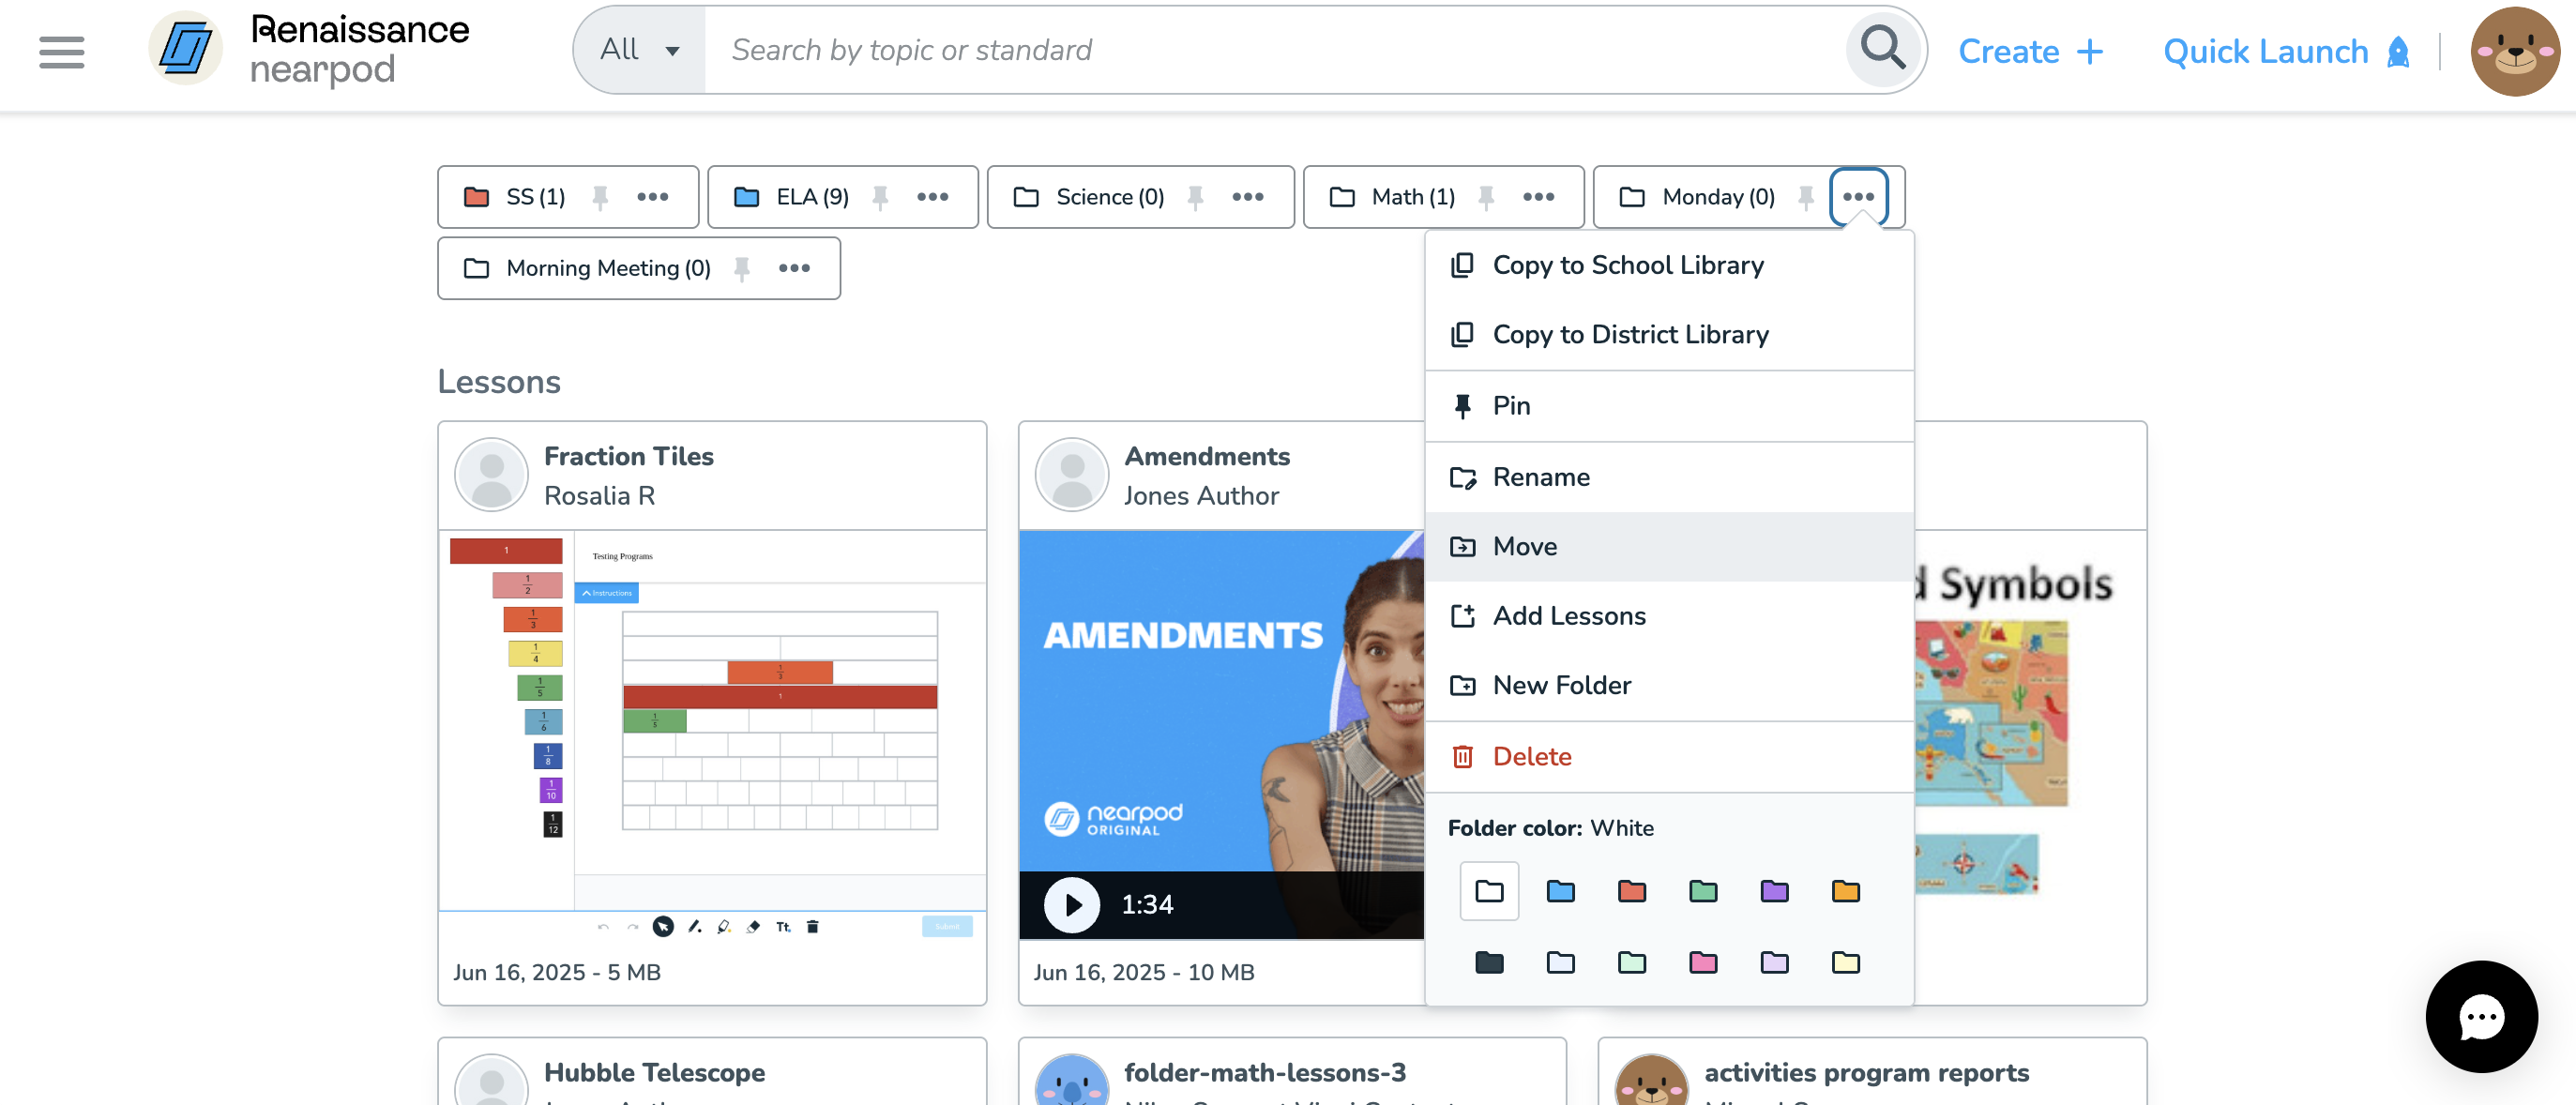Choose Rename from the folder menu
Viewport: 2576px width, 1105px height.
point(1669,477)
